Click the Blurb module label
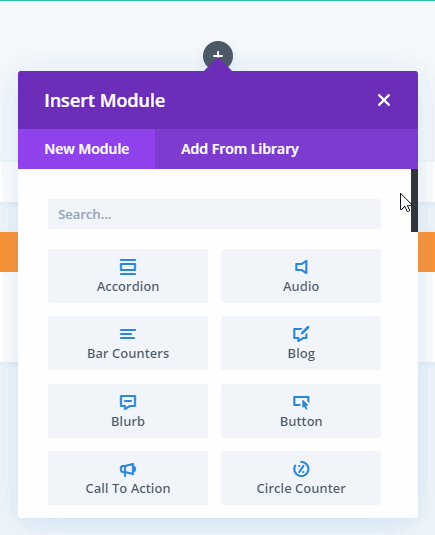Viewport: 435px width, 535px height. [128, 421]
